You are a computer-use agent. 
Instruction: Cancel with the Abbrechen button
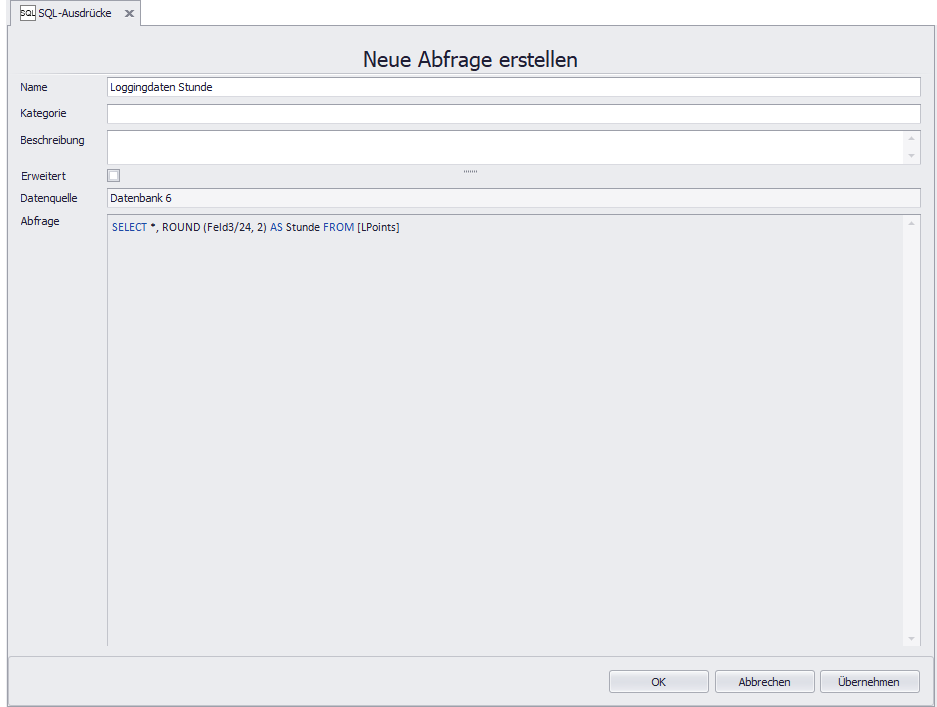(764, 681)
